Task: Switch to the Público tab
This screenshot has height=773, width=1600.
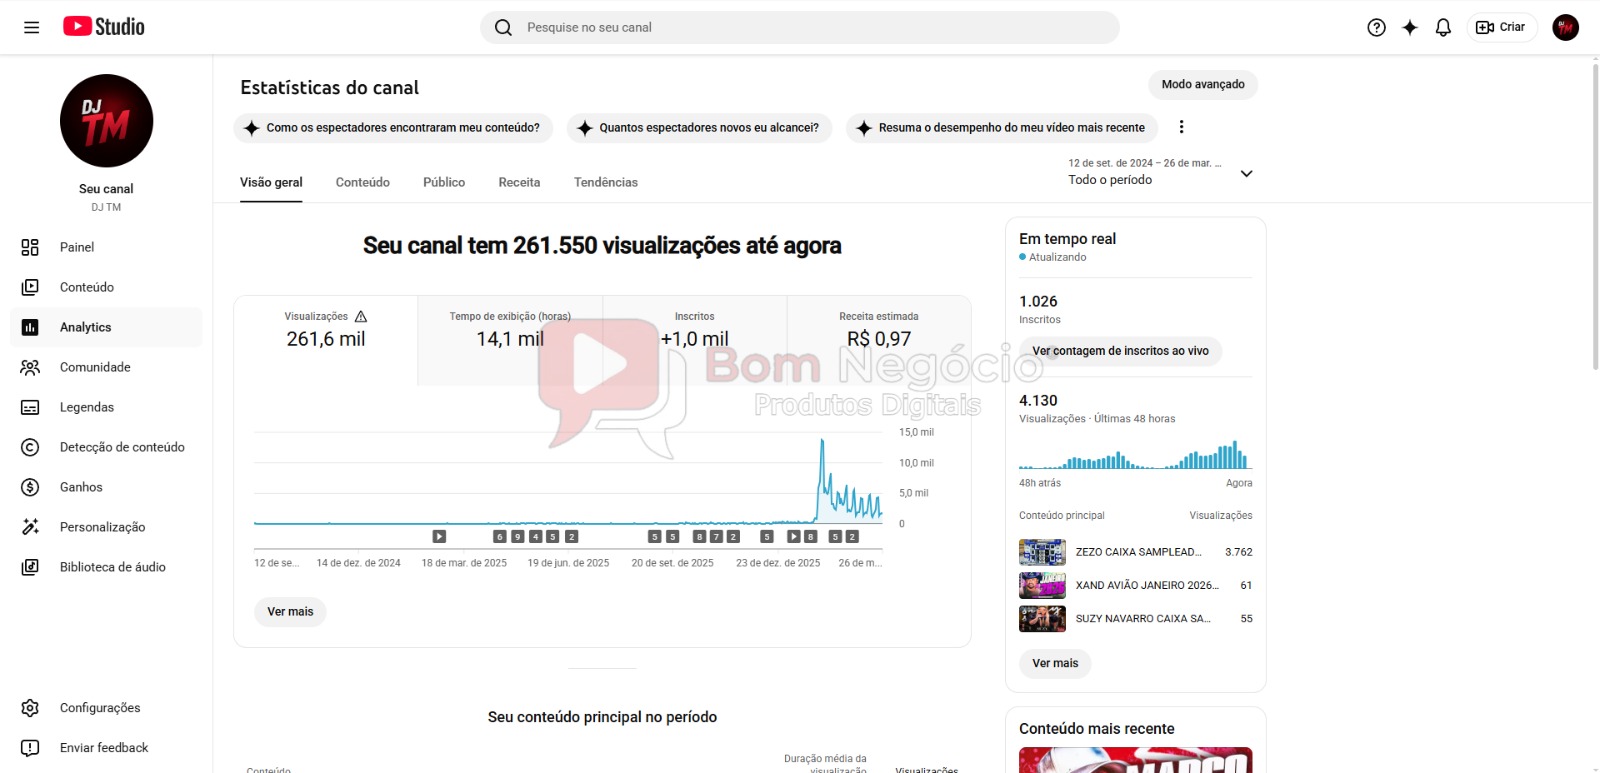Action: click(x=444, y=183)
